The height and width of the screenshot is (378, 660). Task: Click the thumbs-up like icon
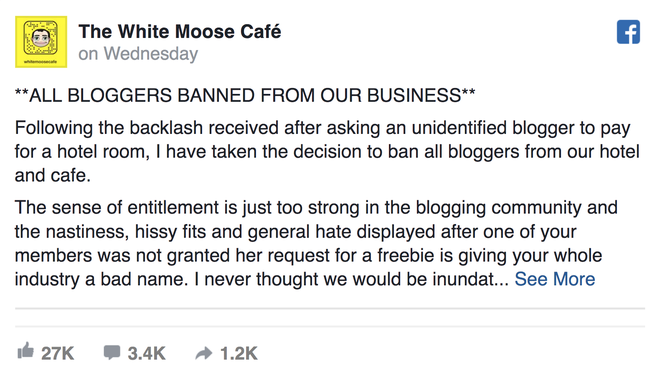pos(25,351)
